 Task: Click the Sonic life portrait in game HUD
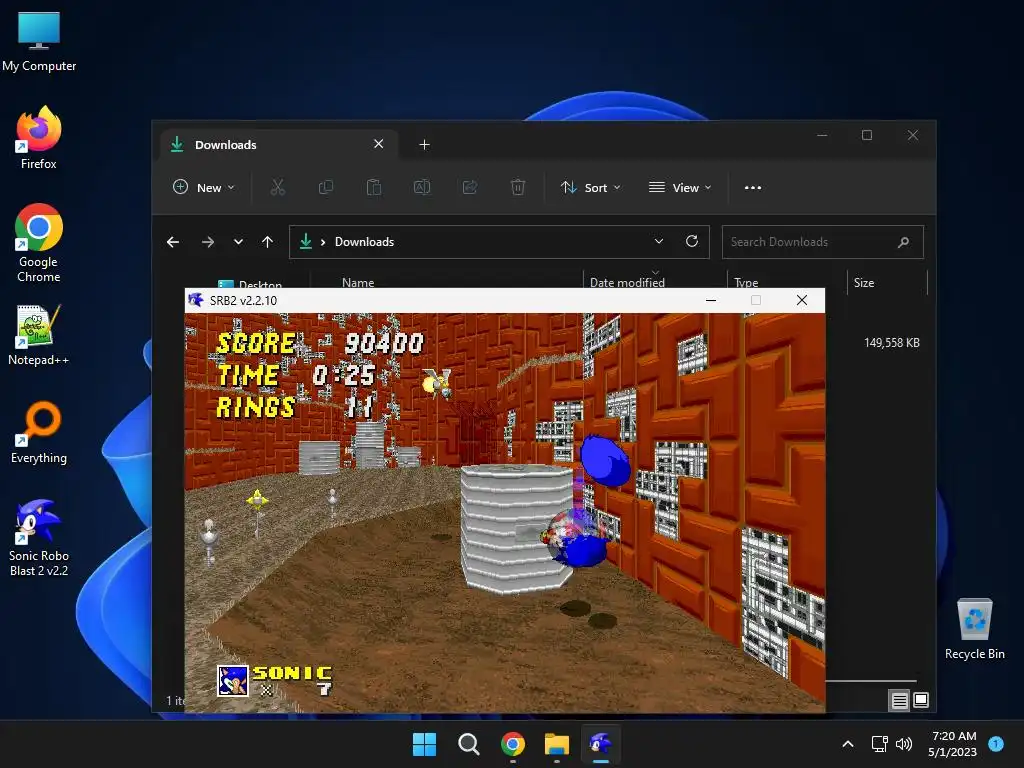[232, 680]
